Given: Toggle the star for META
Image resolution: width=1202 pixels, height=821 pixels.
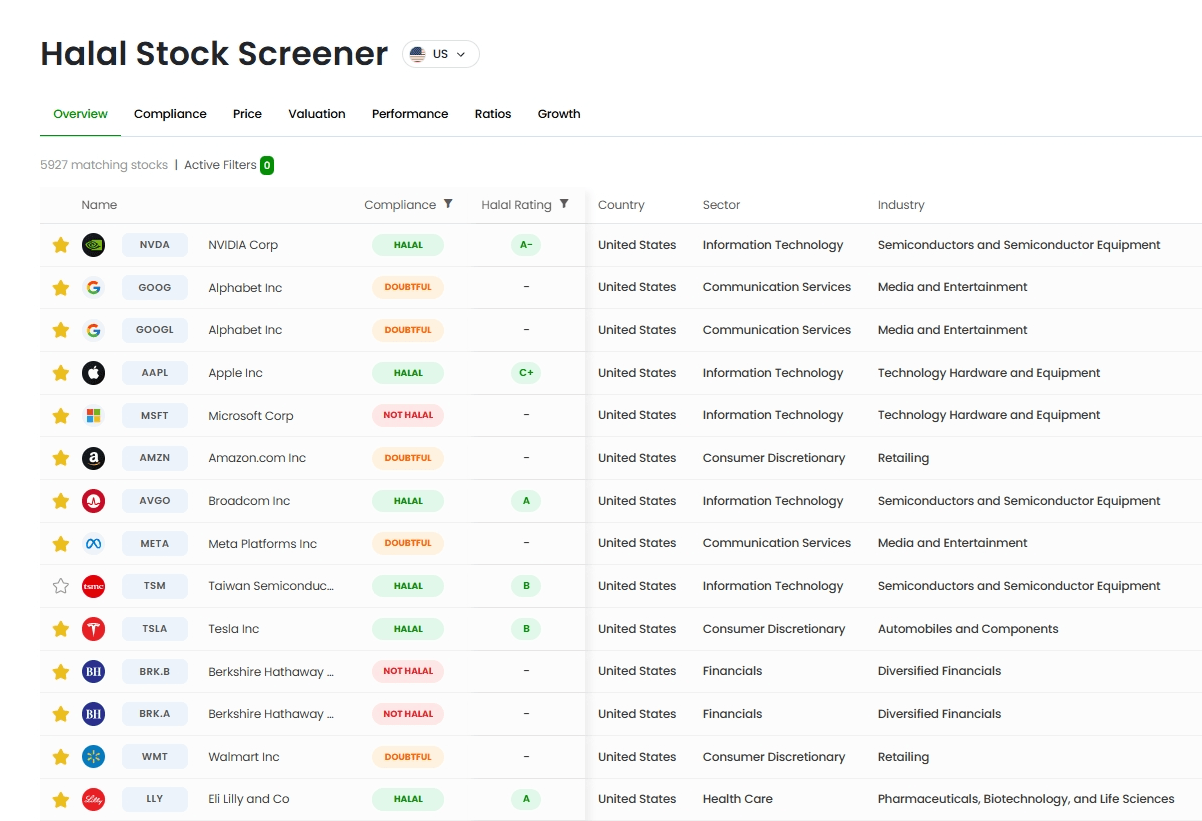Looking at the screenshot, I should coord(61,544).
